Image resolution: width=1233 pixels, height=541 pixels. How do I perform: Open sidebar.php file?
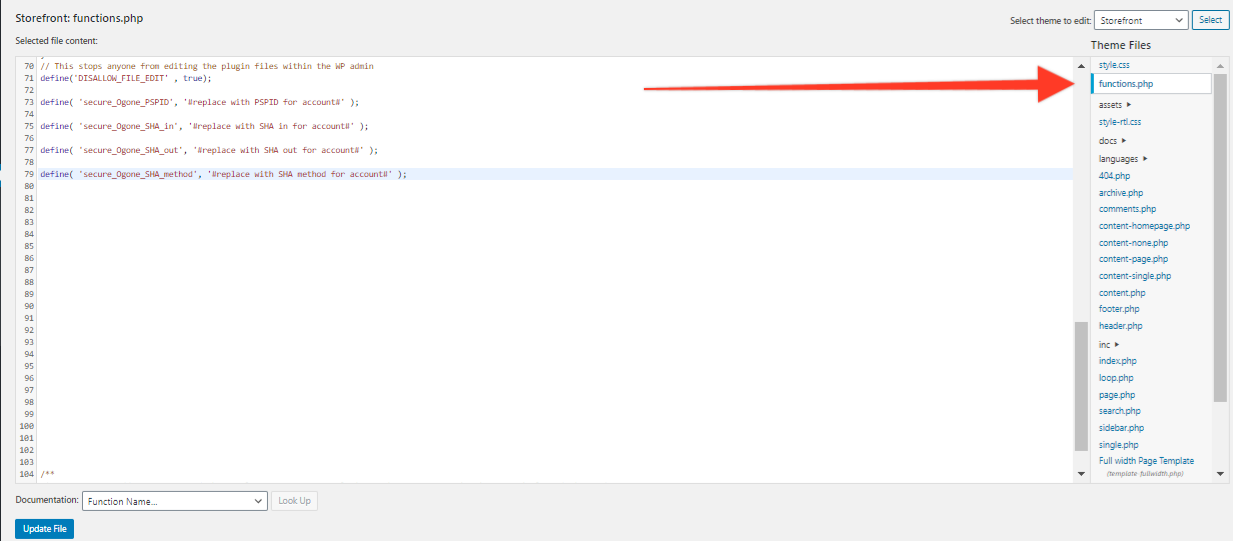(x=1121, y=428)
